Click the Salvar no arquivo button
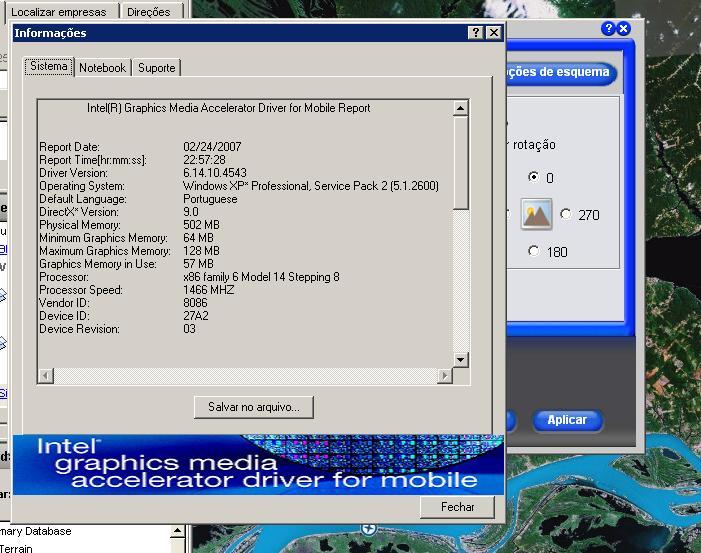Screen dimensions: 701x553 tap(254, 407)
